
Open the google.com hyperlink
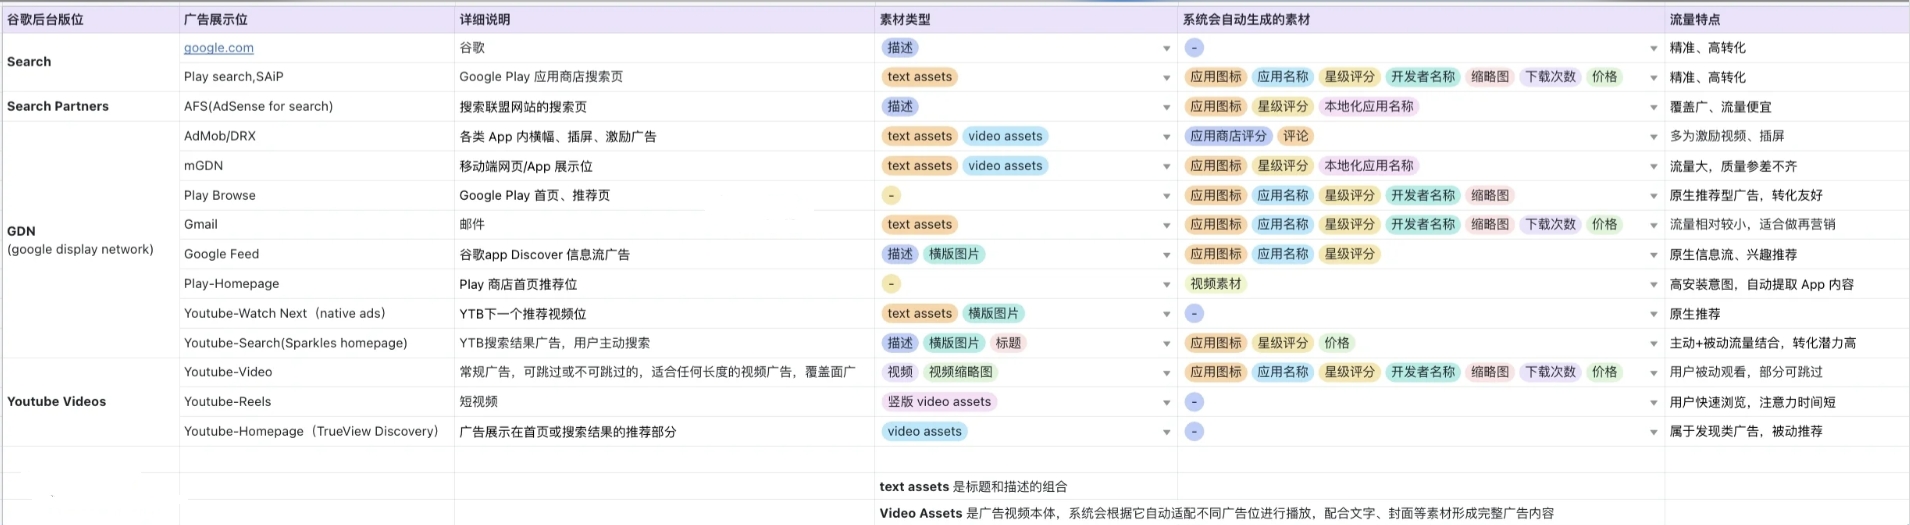[x=218, y=48]
